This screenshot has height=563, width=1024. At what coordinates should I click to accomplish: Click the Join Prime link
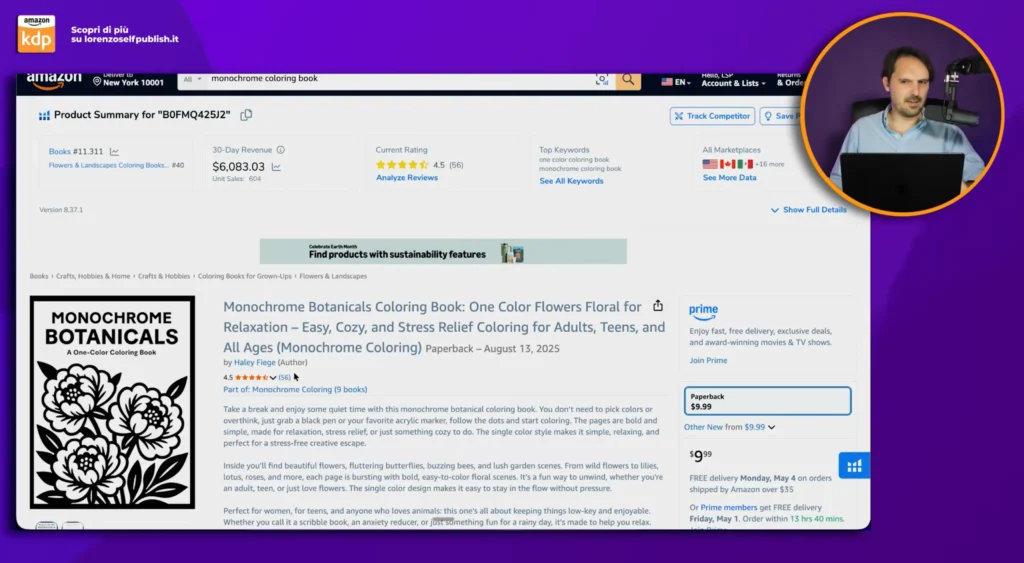click(708, 361)
